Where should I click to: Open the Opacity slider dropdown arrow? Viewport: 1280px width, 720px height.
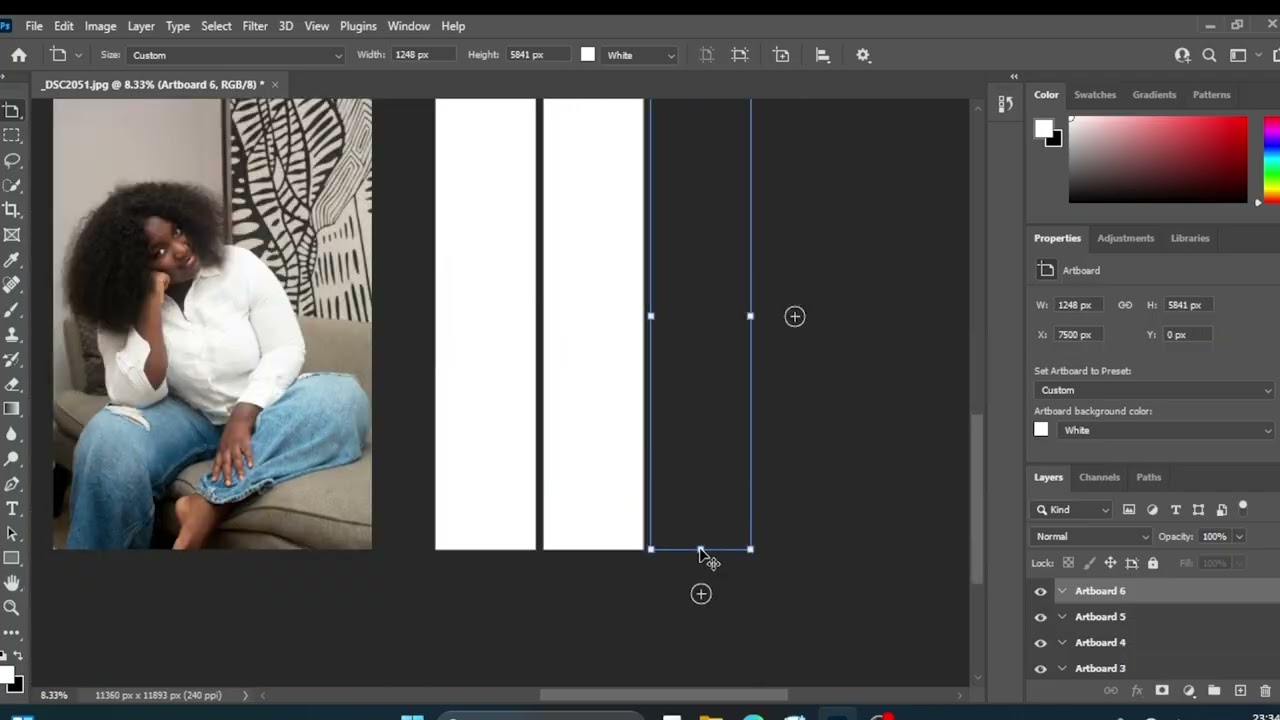(1239, 537)
